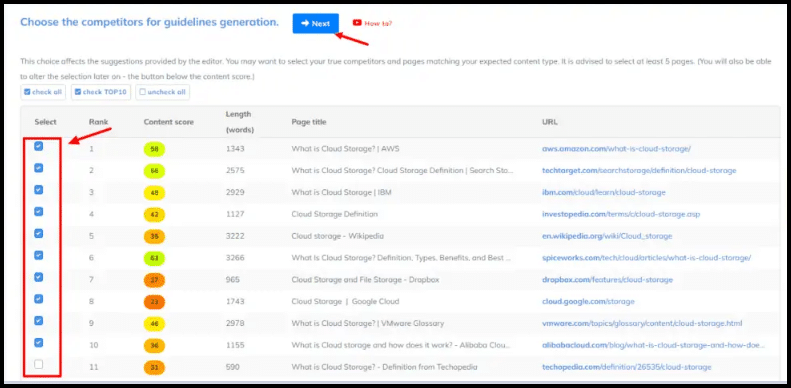Image resolution: width=791 pixels, height=388 pixels.
Task: Open the aws.amazon.com what-is-cloud-storage link
Action: coord(616,149)
